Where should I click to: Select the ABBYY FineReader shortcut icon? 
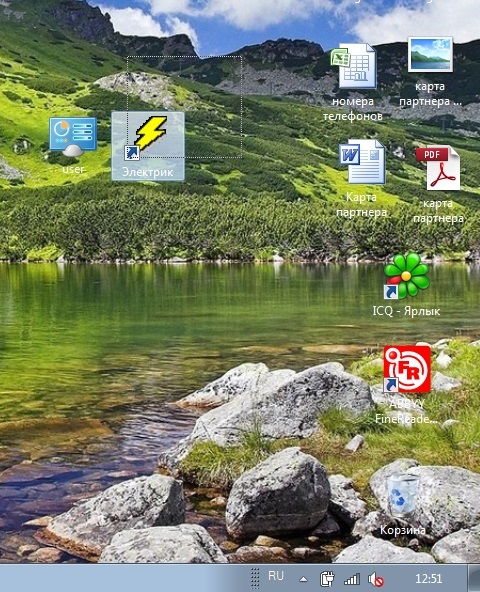pyautogui.click(x=407, y=369)
